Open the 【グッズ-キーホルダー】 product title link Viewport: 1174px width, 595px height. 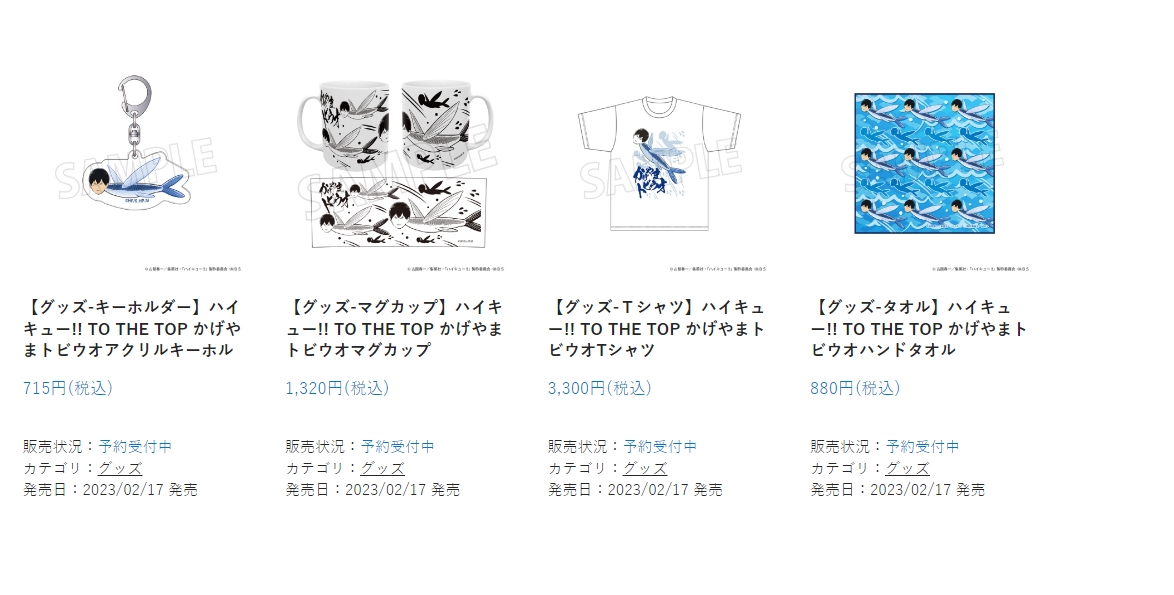coord(133,329)
